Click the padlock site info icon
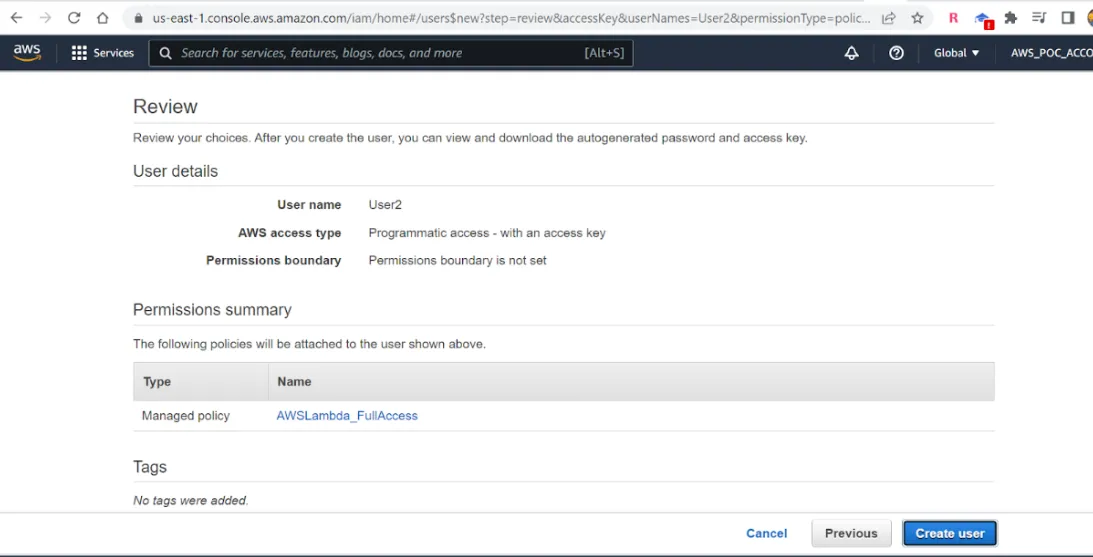The image size is (1093, 557). point(138,19)
